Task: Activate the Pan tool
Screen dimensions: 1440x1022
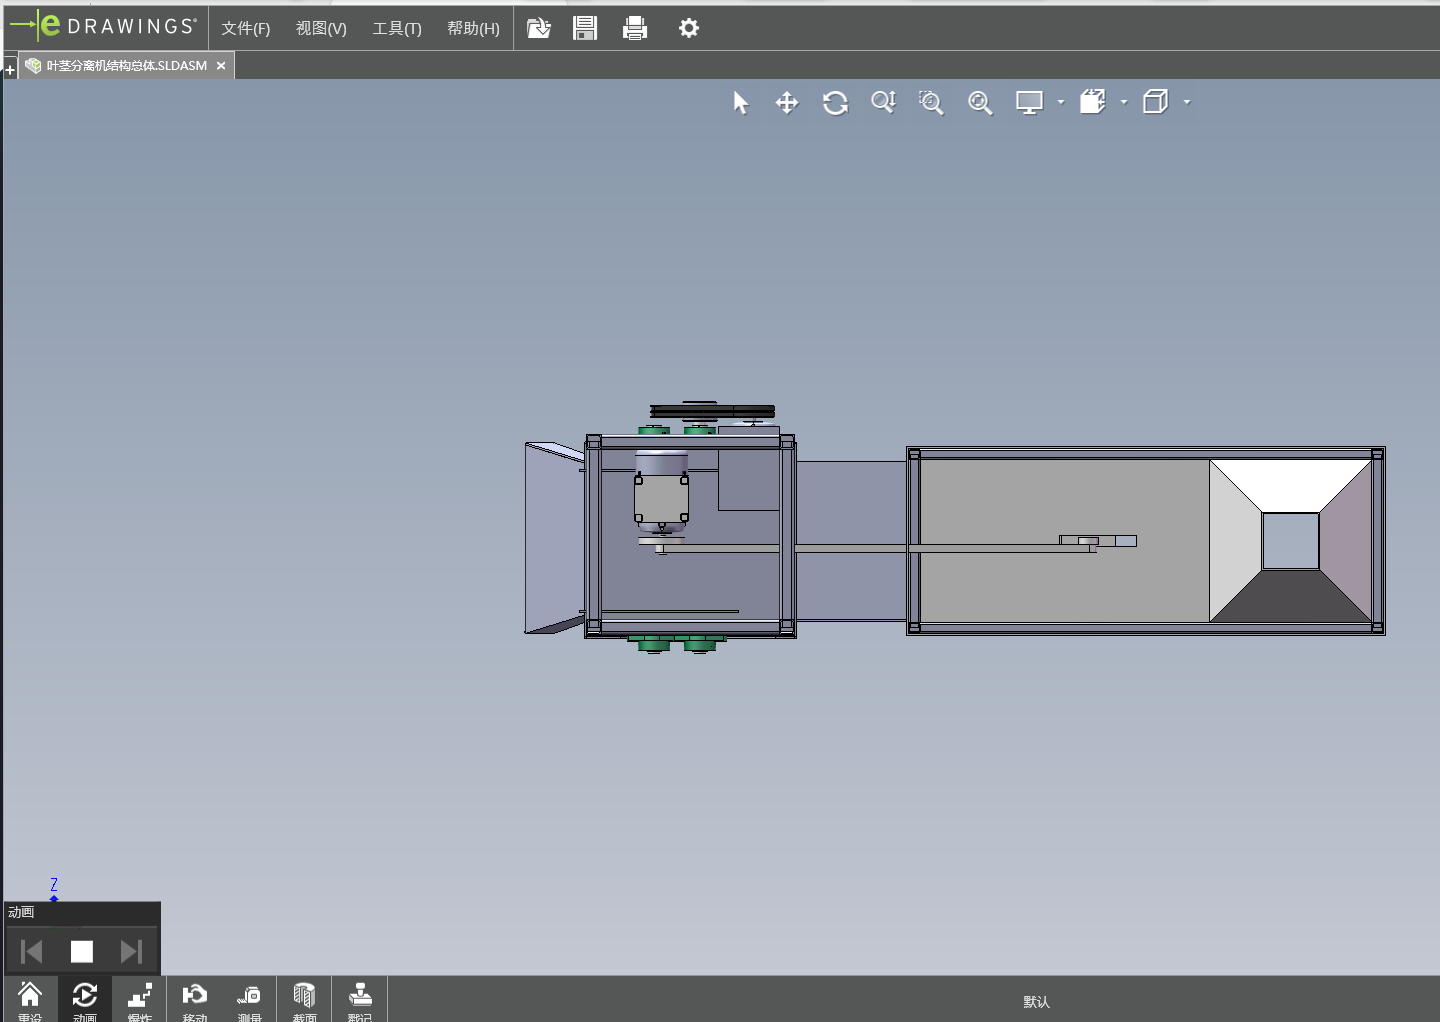Action: (x=787, y=103)
